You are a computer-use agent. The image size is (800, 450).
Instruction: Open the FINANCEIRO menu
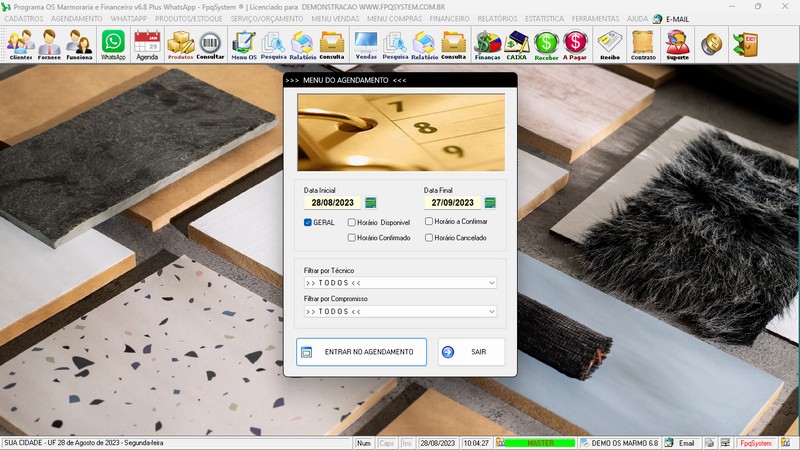(x=449, y=19)
